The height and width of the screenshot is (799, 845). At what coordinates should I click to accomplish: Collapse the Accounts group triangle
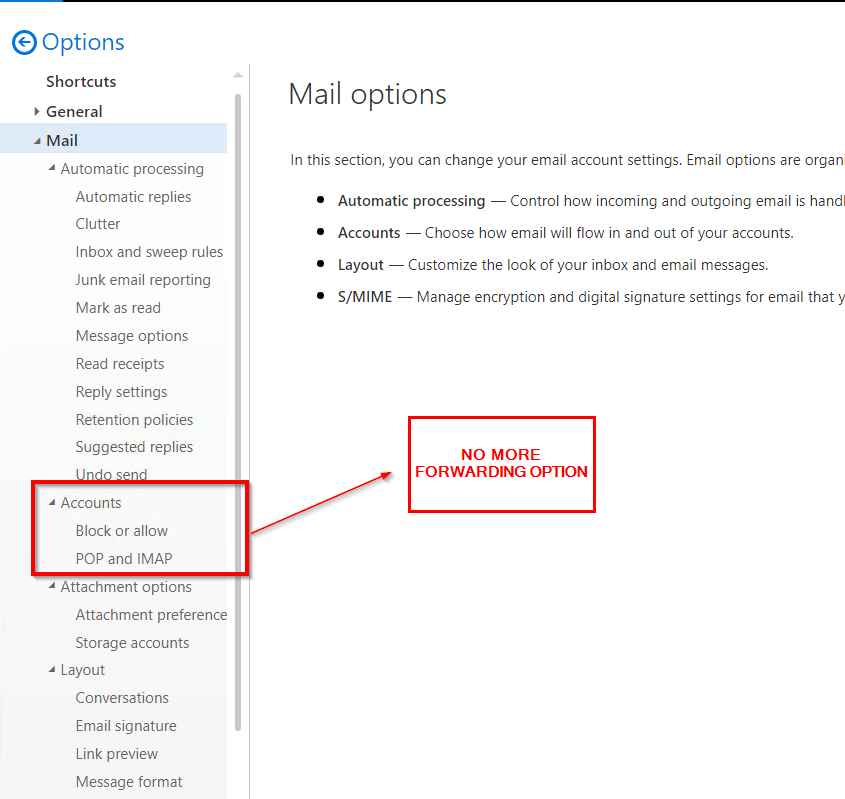click(52, 503)
